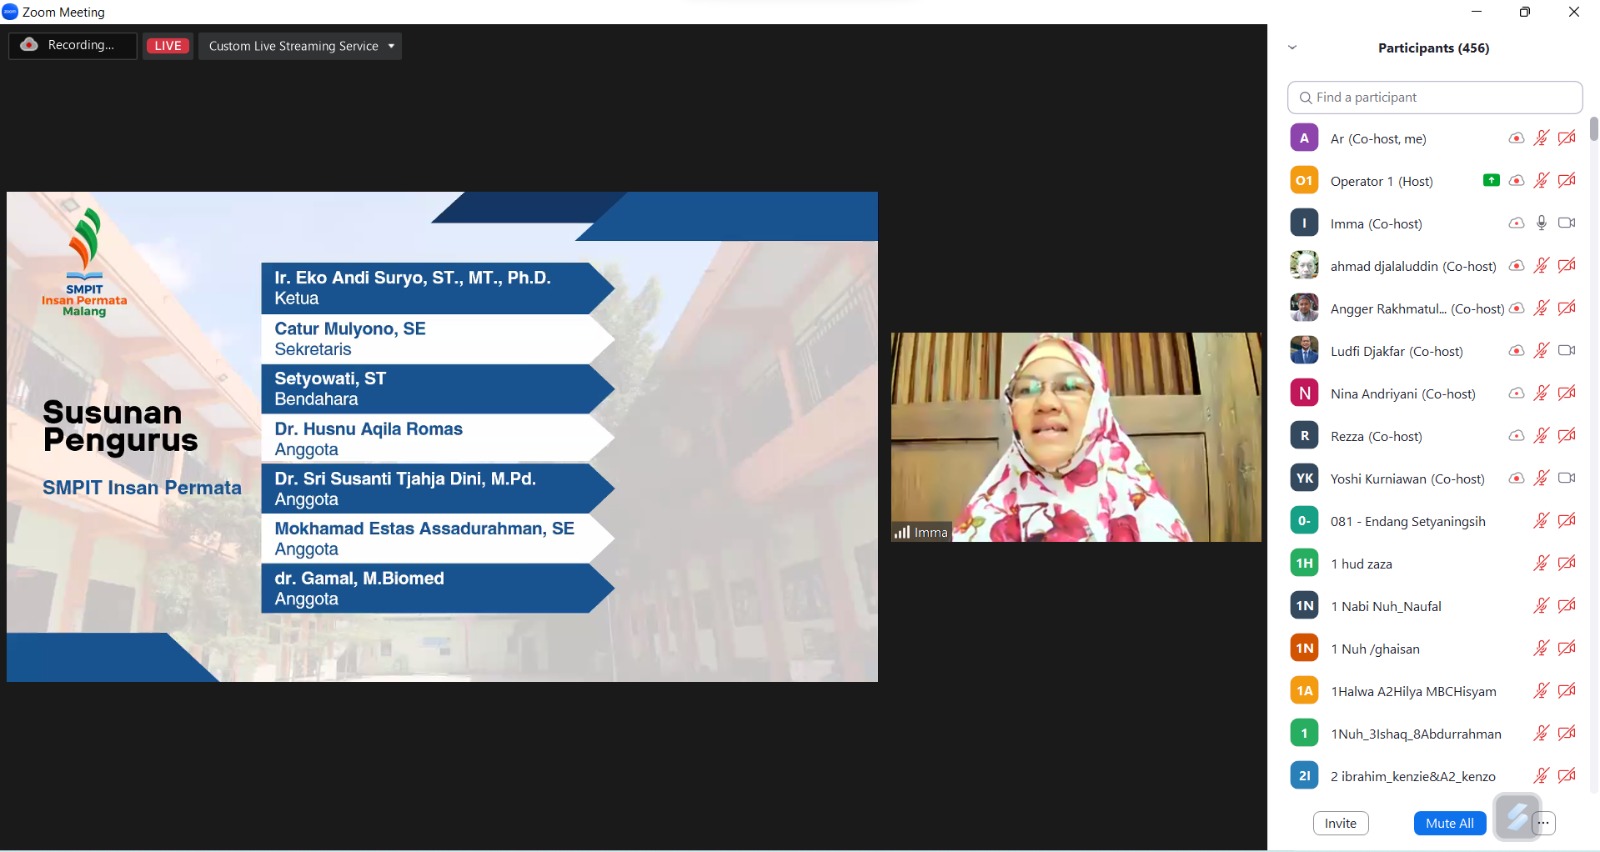Click Imma cloud recording icon
Image resolution: width=1600 pixels, height=852 pixels.
pyautogui.click(x=1516, y=223)
